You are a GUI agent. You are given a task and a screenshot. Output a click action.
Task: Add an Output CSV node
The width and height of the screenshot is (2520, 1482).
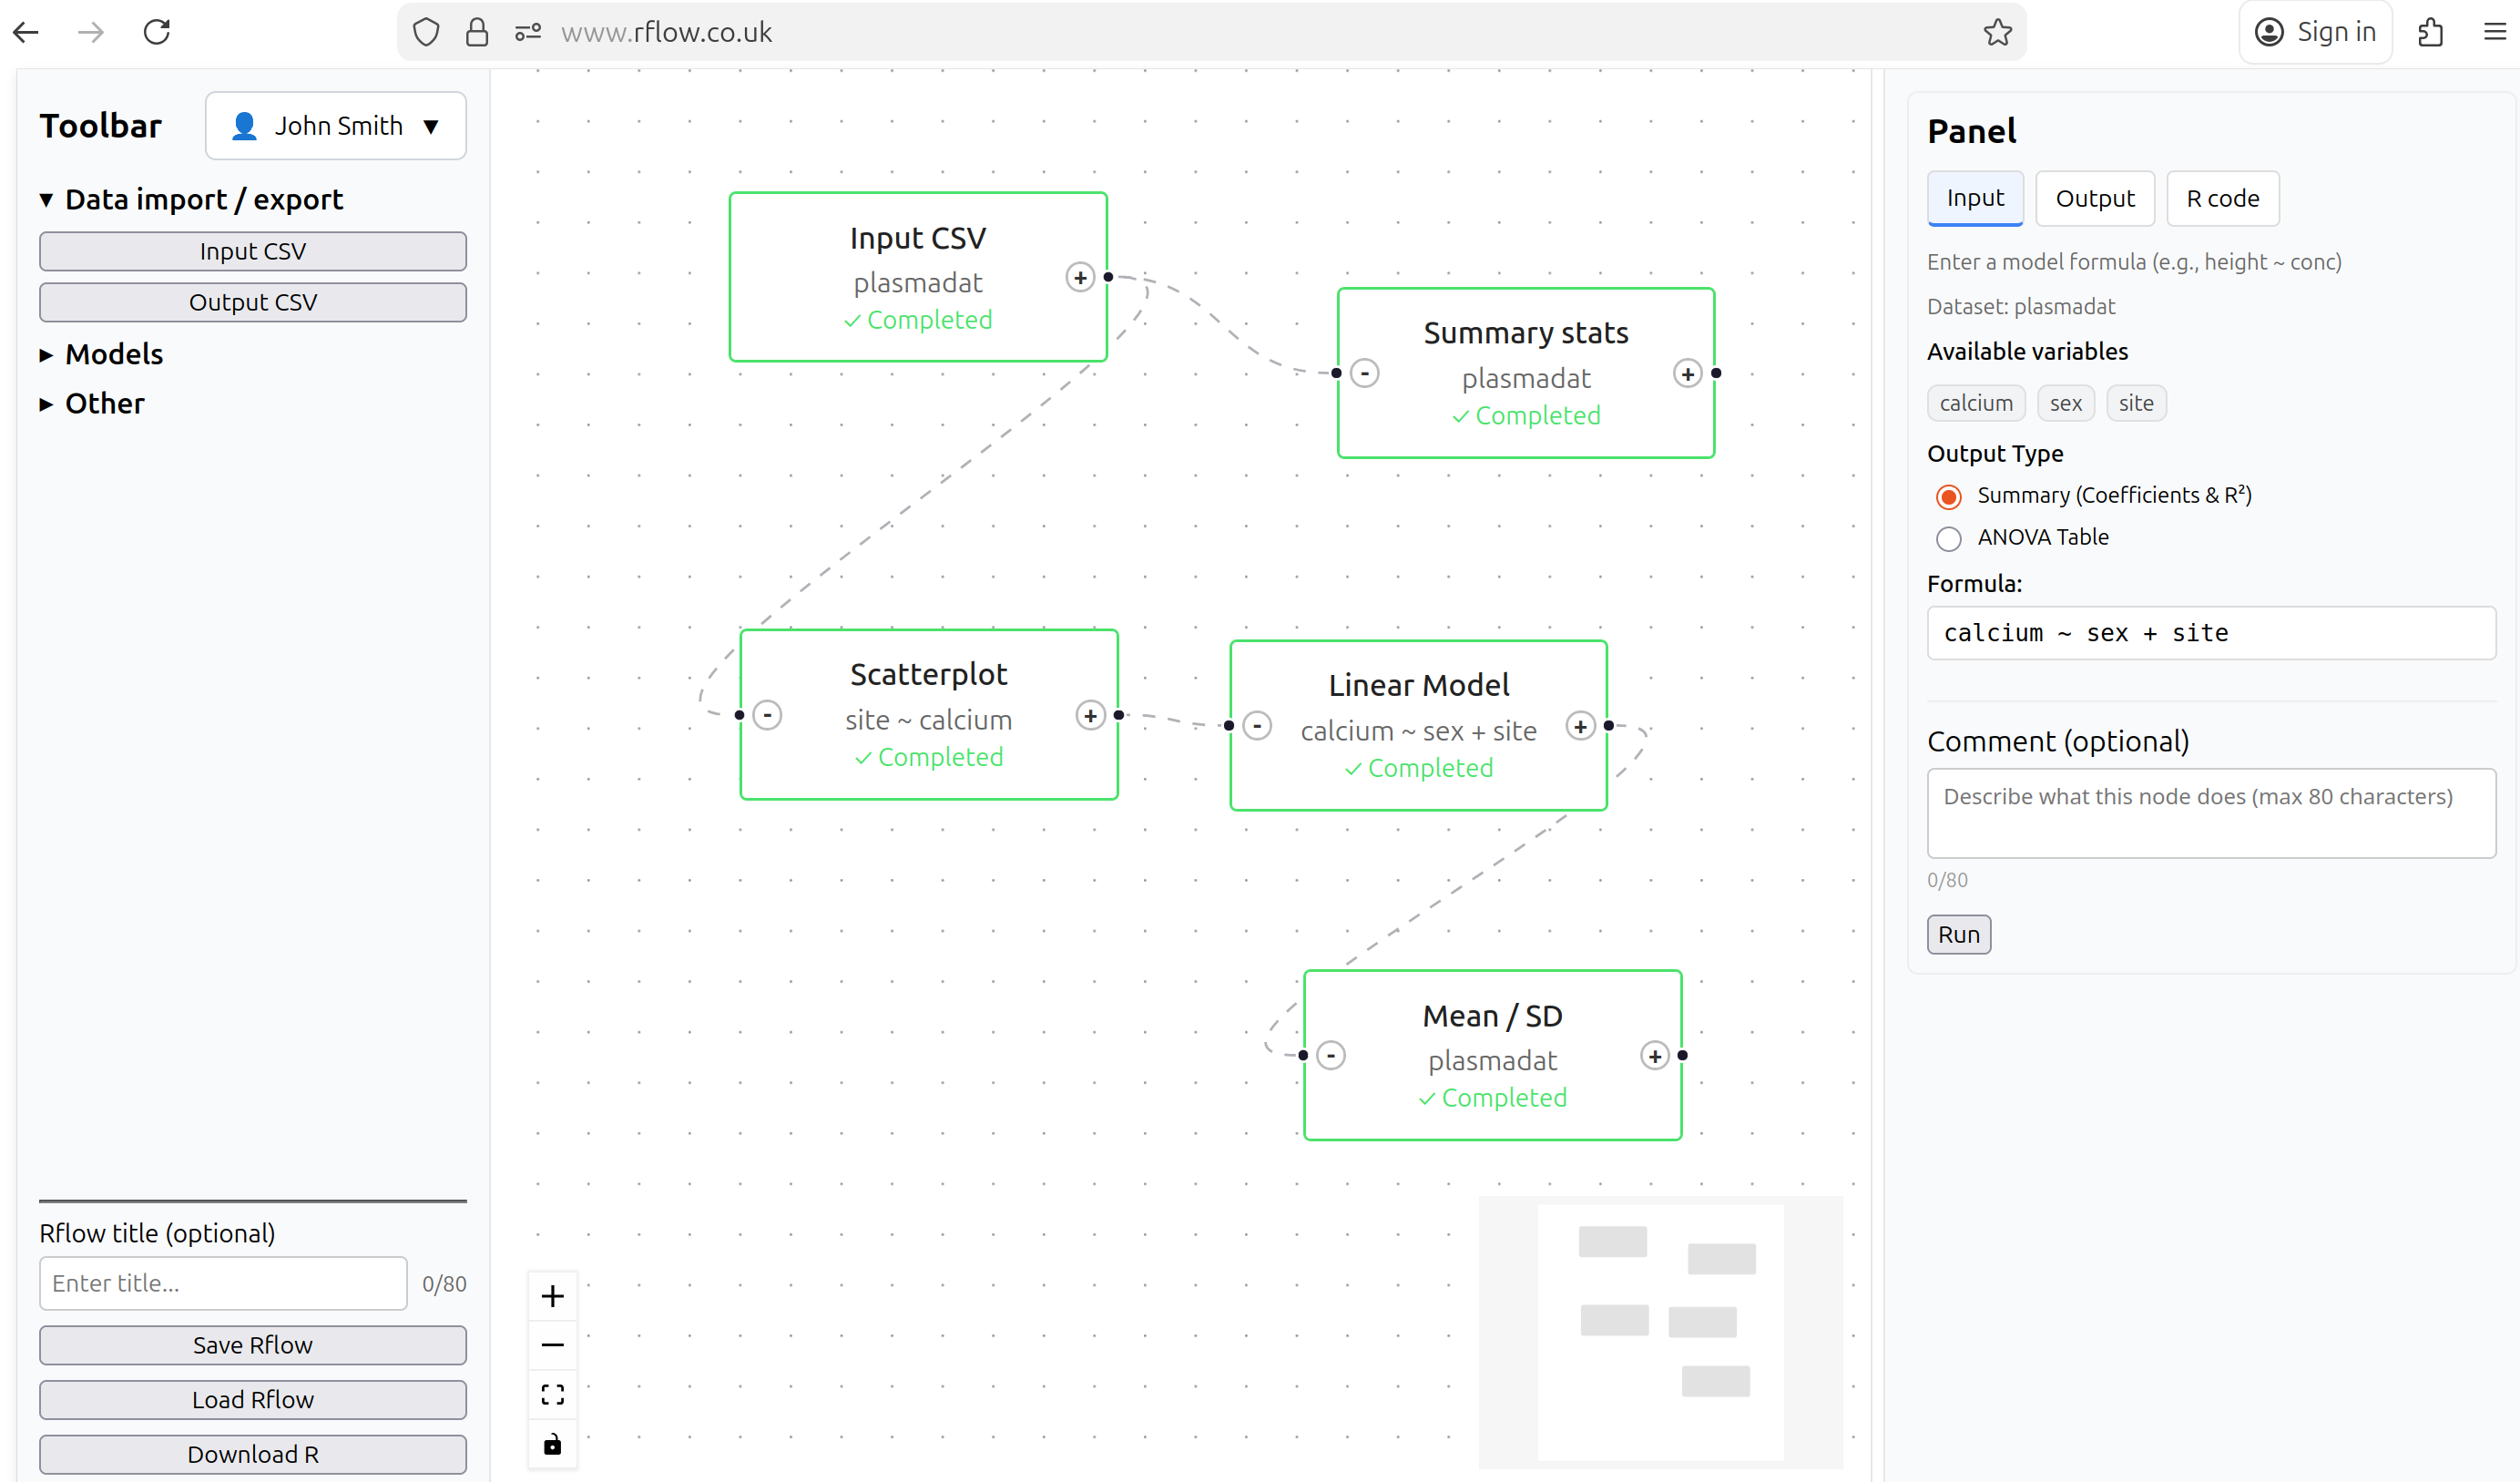(253, 302)
